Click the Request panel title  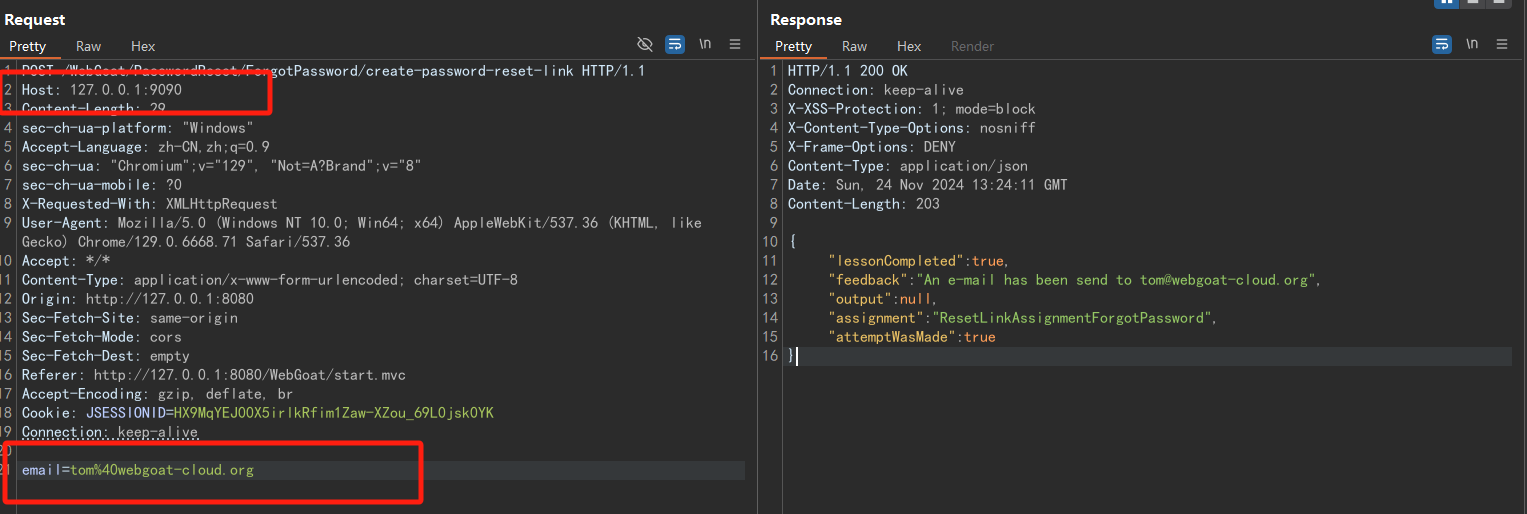[x=35, y=19]
